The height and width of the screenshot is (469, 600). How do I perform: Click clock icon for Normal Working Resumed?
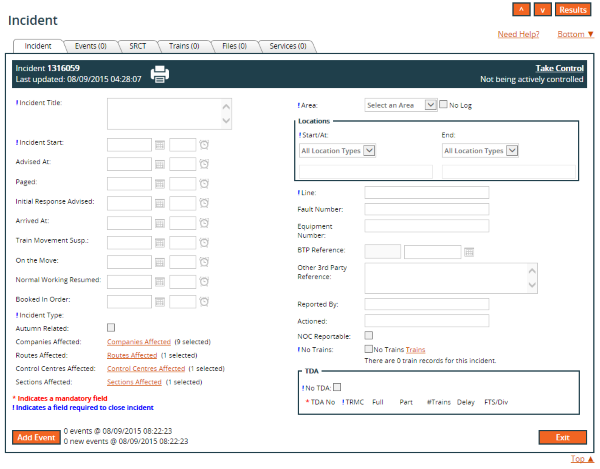204,281
